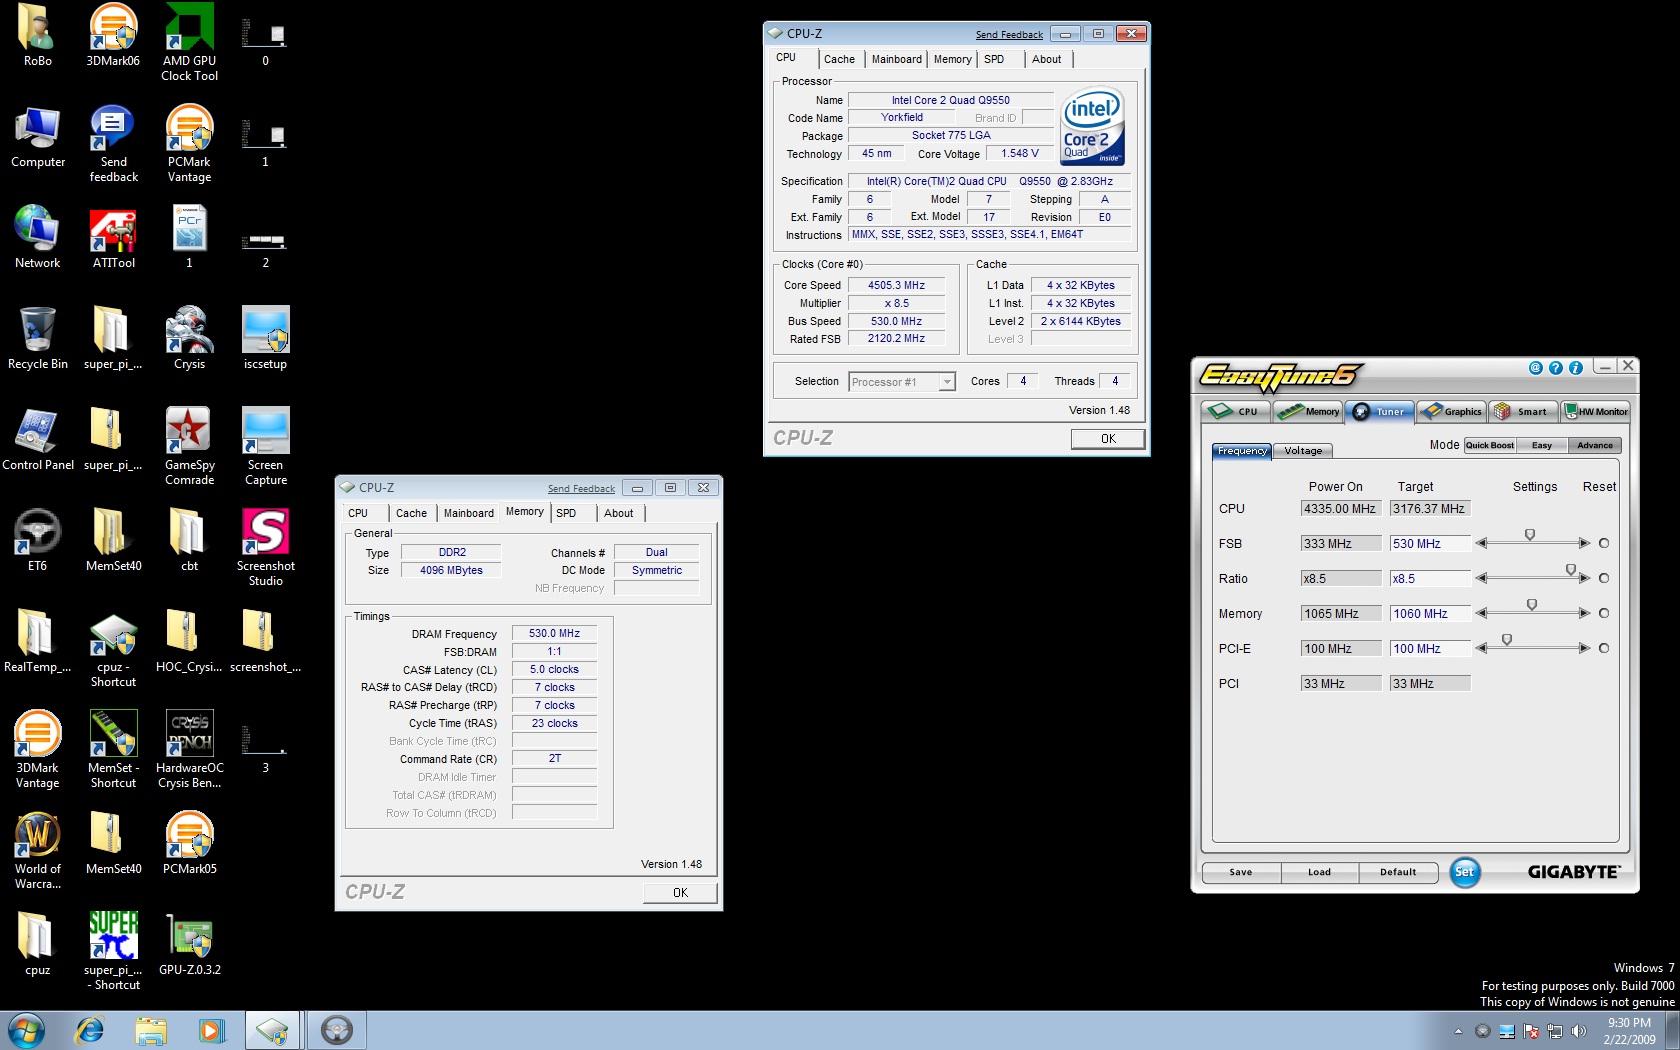The image size is (1680, 1050).
Task: Click EasyTune6 '@' website icon
Action: pyautogui.click(x=1535, y=368)
